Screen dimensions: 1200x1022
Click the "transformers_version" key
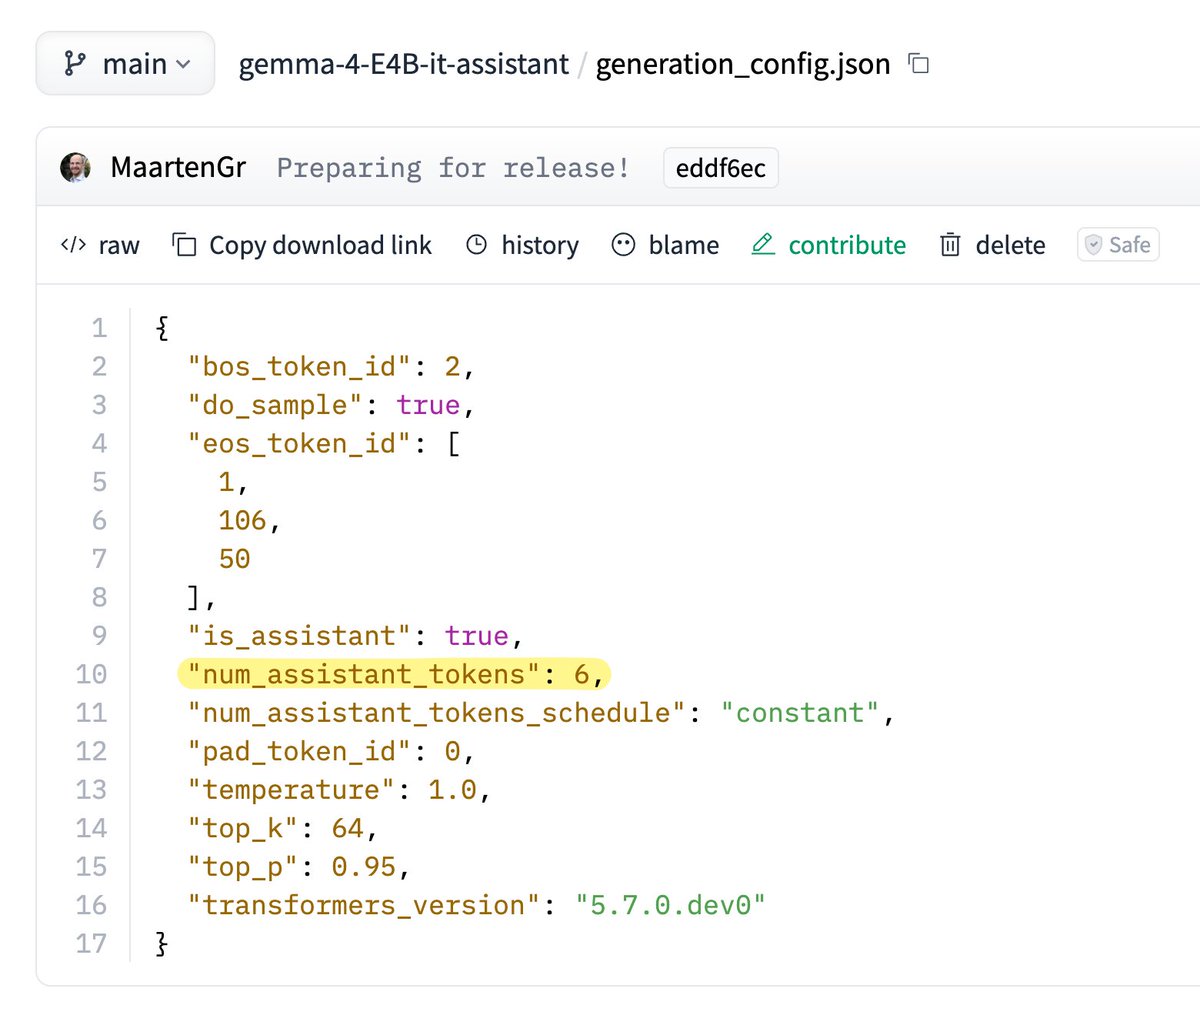(364, 905)
